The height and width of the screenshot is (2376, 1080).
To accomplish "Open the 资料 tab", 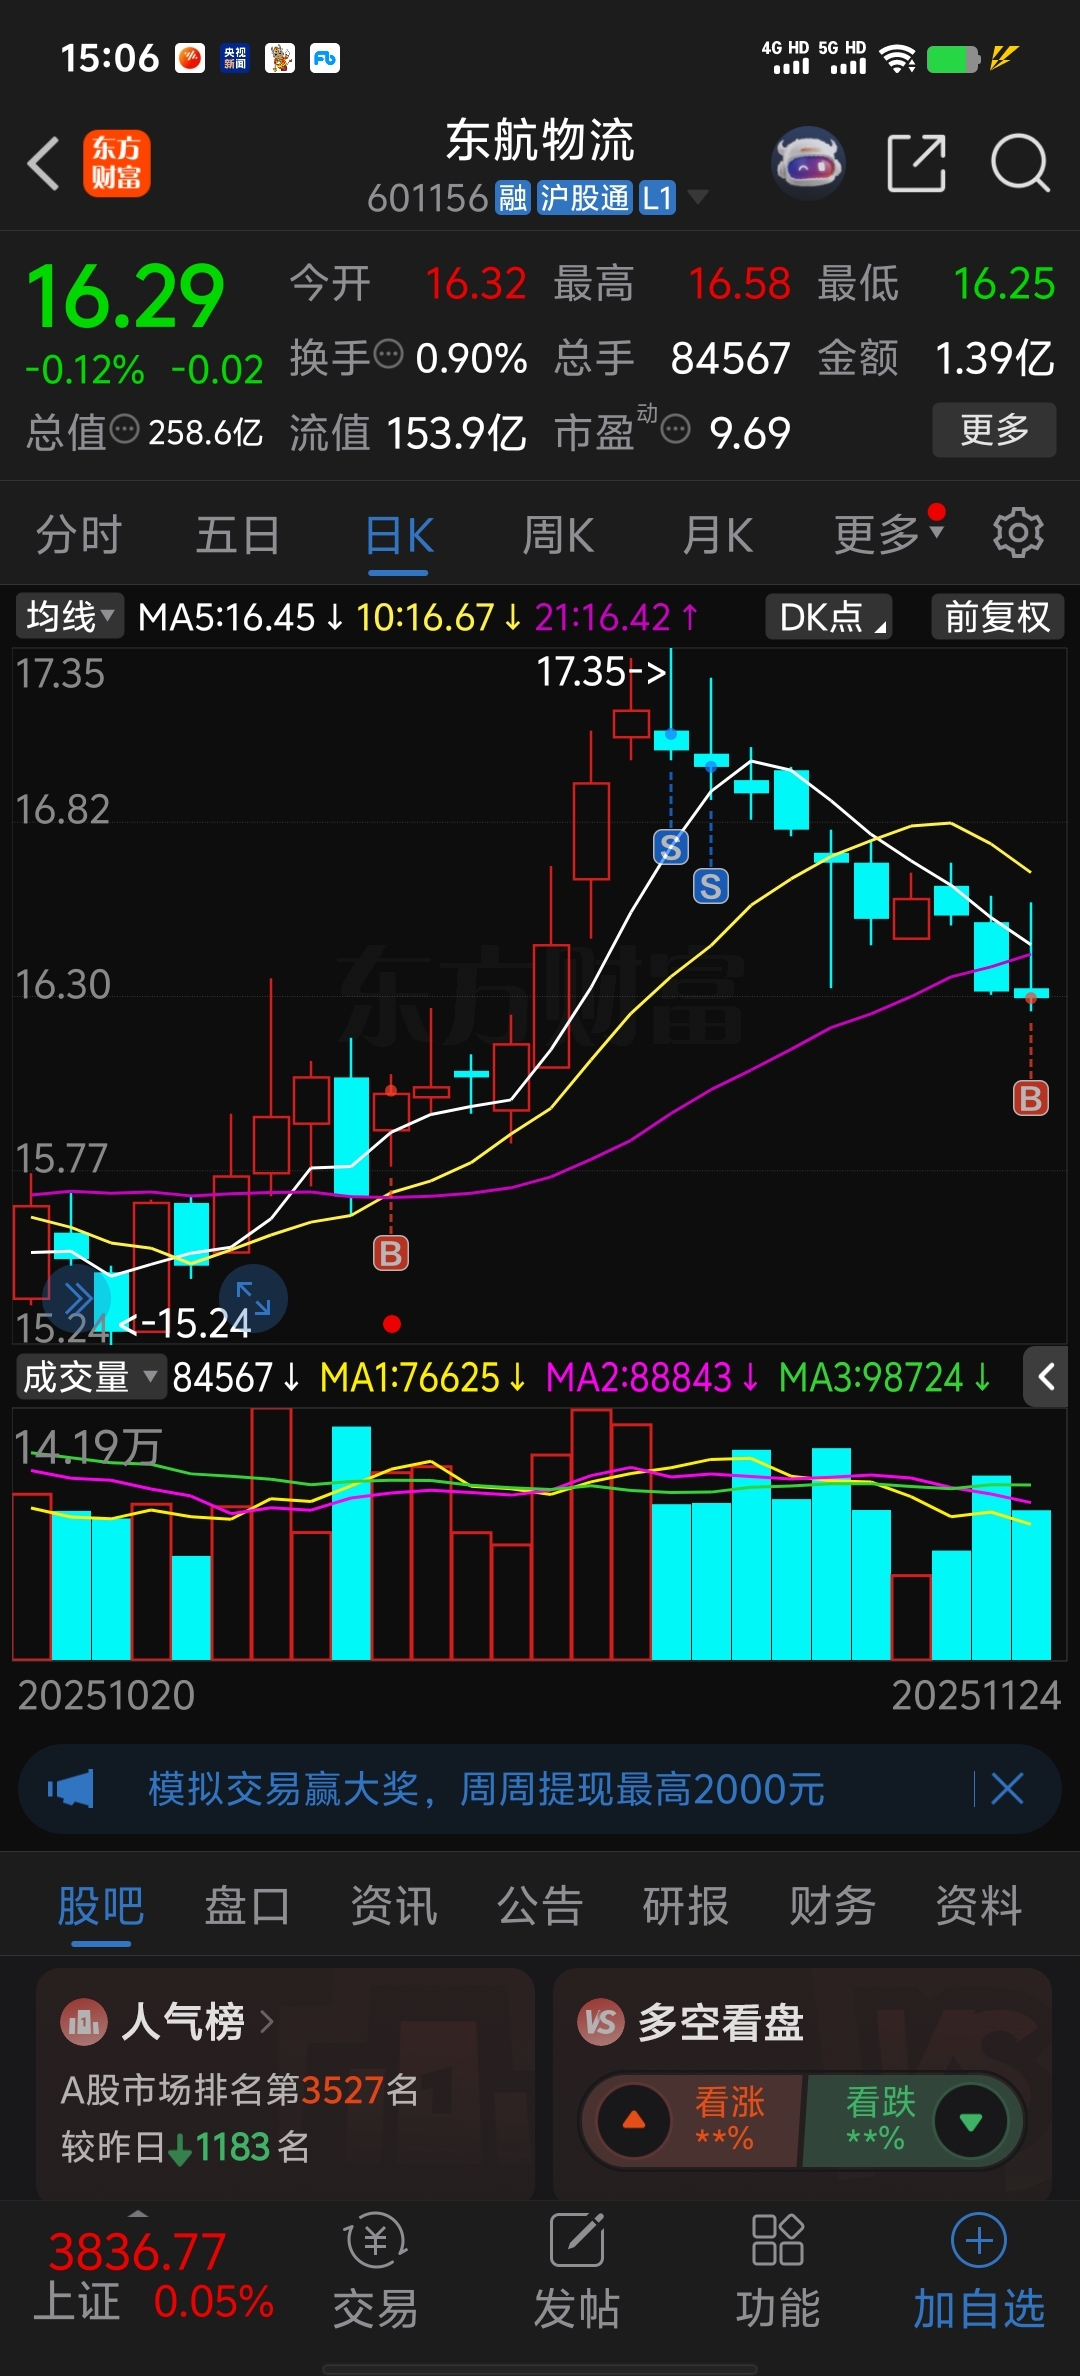I will (x=979, y=1905).
